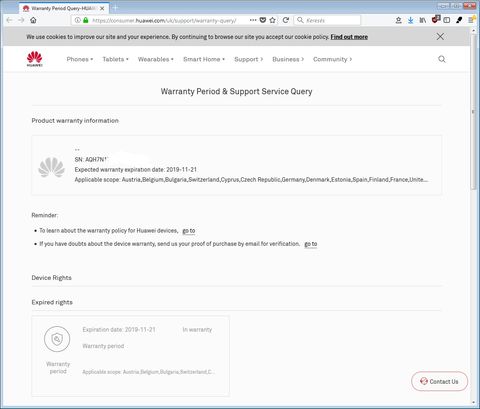This screenshot has width=480, height=409.
Task: Open the Community navigation item
Action: coord(332,59)
